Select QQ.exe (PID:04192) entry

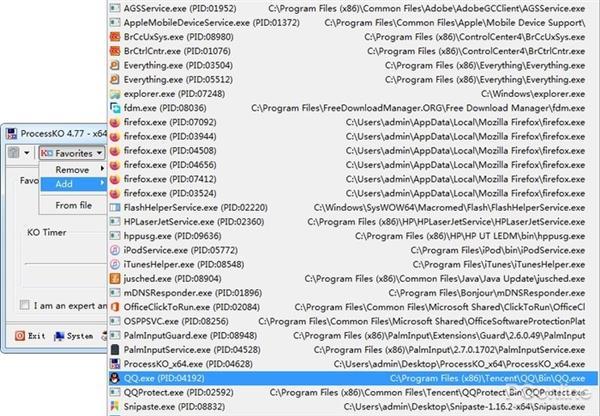pos(353,378)
